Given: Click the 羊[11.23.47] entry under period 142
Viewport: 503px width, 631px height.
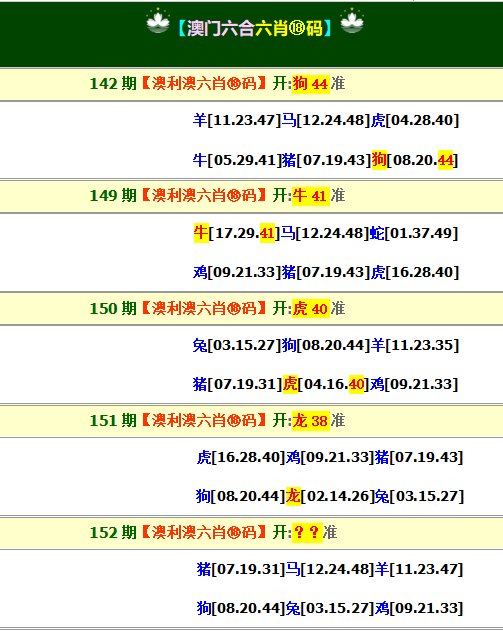Looking at the screenshot, I should [237, 120].
